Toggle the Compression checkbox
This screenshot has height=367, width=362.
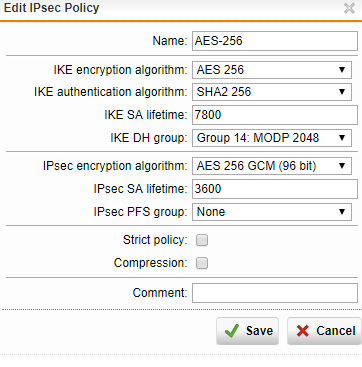(x=202, y=263)
